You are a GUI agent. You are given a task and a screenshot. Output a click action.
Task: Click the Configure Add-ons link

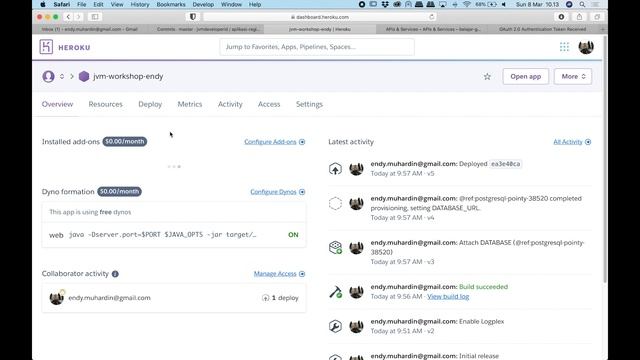pyautogui.click(x=270, y=142)
